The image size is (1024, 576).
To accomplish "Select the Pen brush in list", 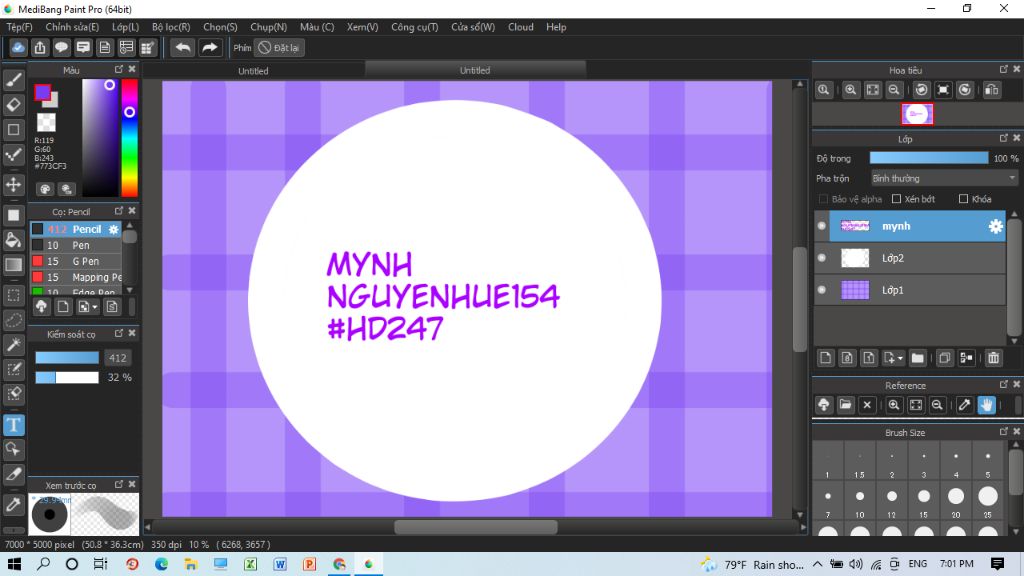I will [x=76, y=246].
